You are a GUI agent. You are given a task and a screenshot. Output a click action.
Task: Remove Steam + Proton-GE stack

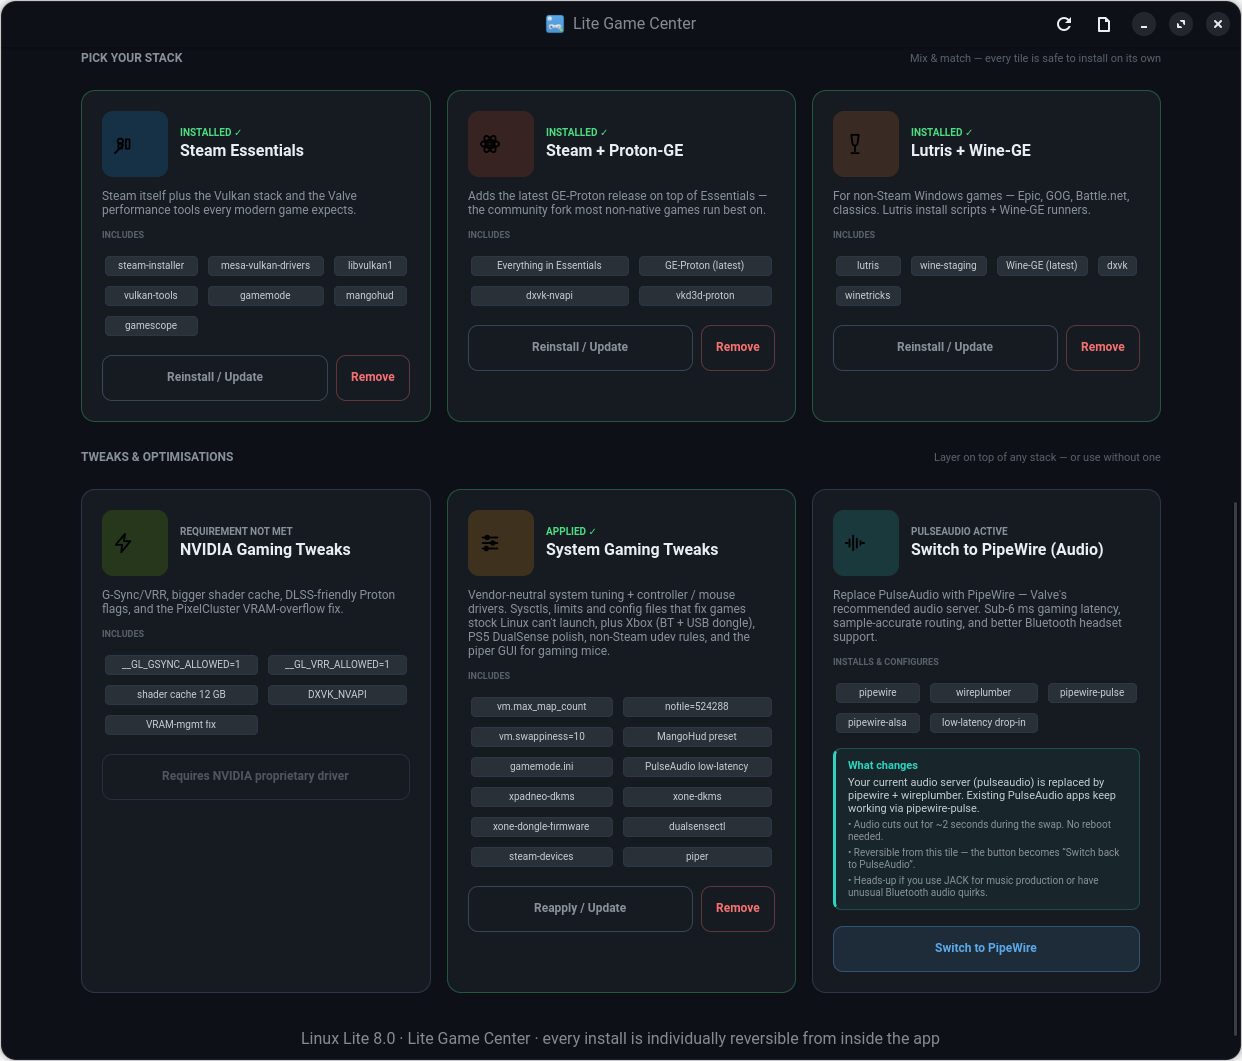click(x=738, y=348)
